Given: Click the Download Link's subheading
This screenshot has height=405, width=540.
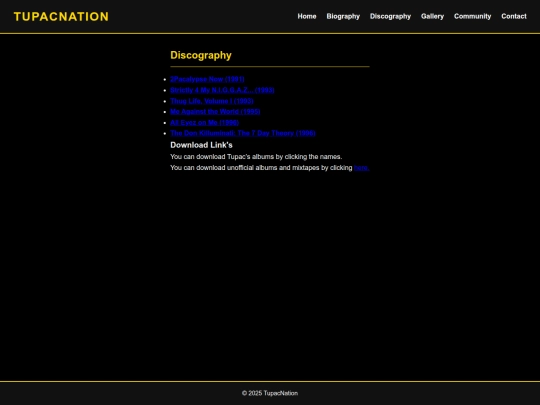Looking at the screenshot, I should coord(201,145).
